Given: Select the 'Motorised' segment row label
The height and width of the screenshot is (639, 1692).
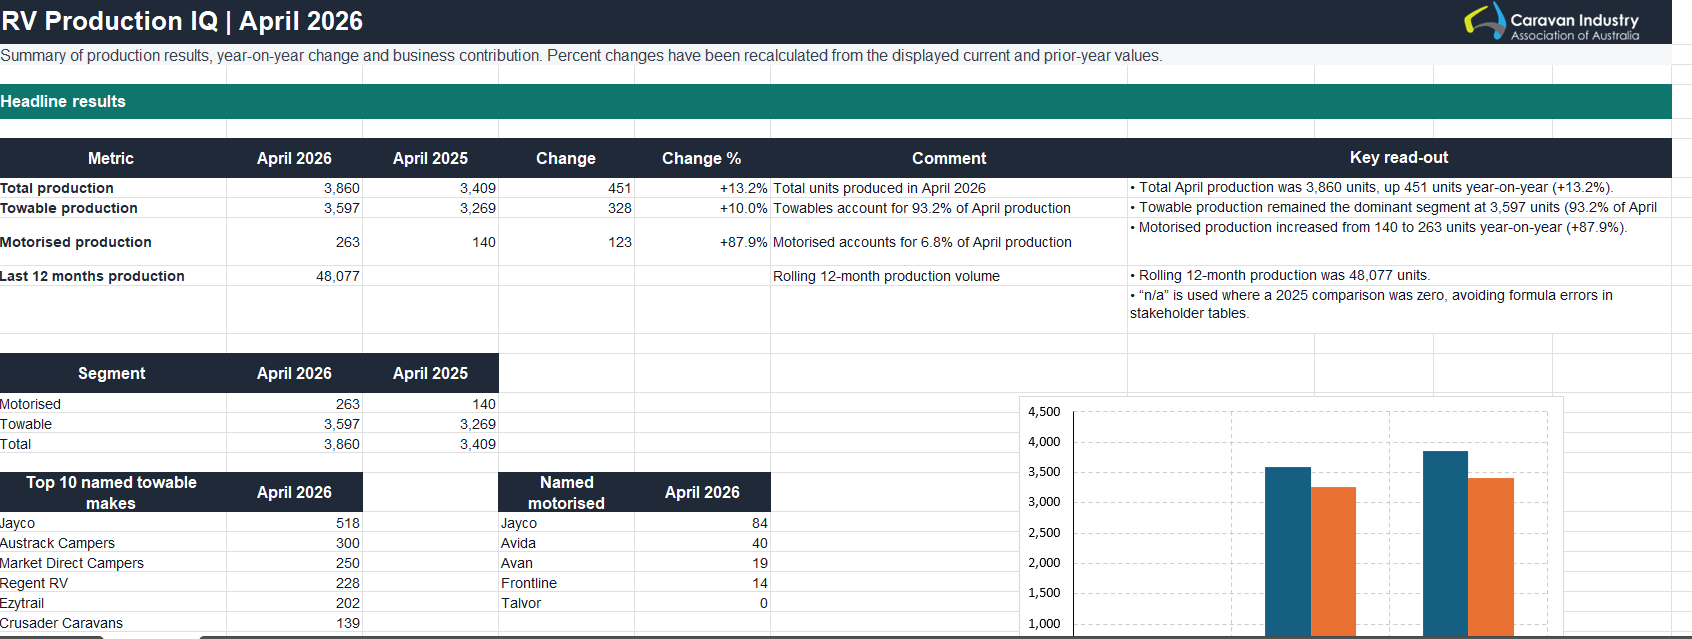Looking at the screenshot, I should tap(30, 404).
